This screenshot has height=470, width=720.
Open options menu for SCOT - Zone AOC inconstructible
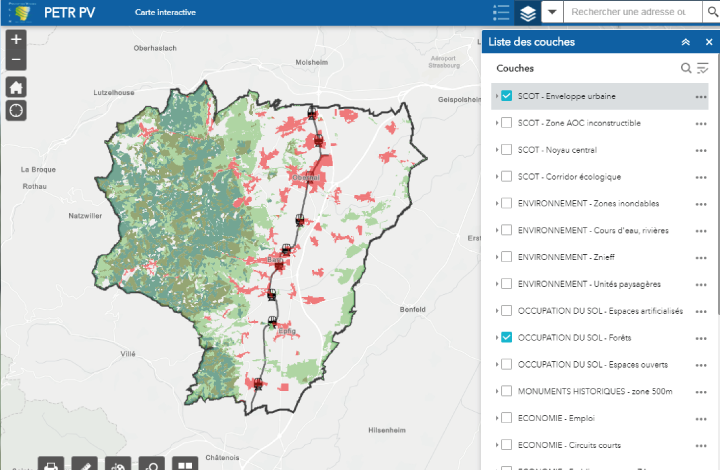click(701, 124)
